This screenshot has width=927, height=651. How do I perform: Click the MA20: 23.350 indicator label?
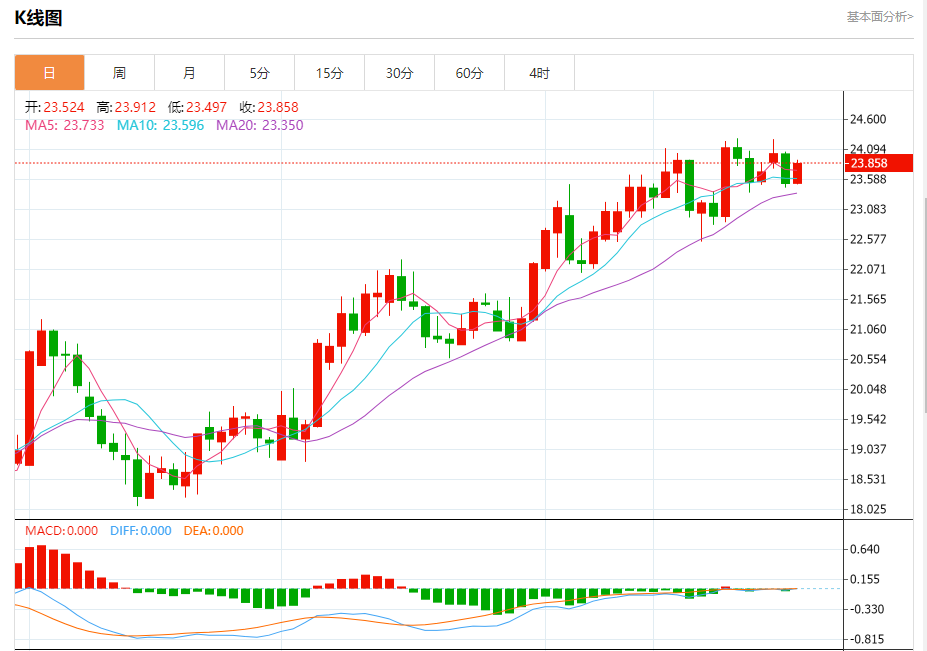tap(260, 125)
